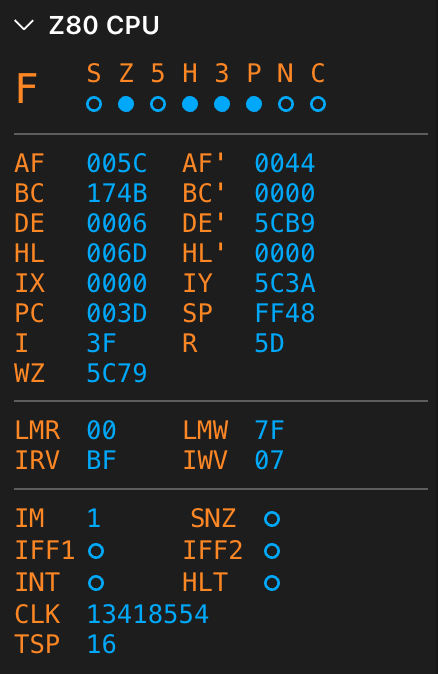Click the TSP label
This screenshot has height=674, width=438.
tap(37, 644)
